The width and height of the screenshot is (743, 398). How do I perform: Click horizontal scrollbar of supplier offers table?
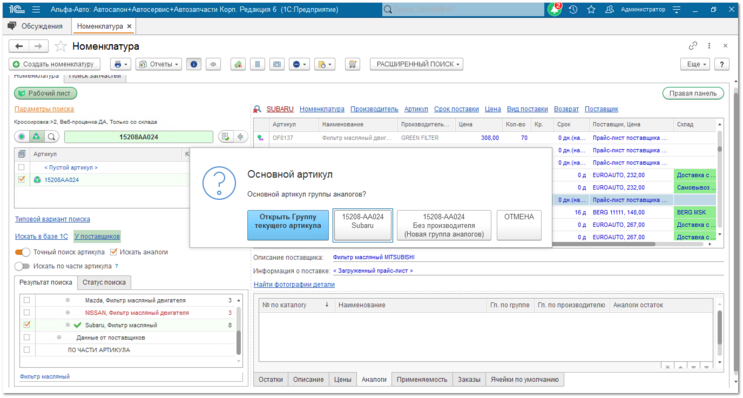tap(604, 244)
